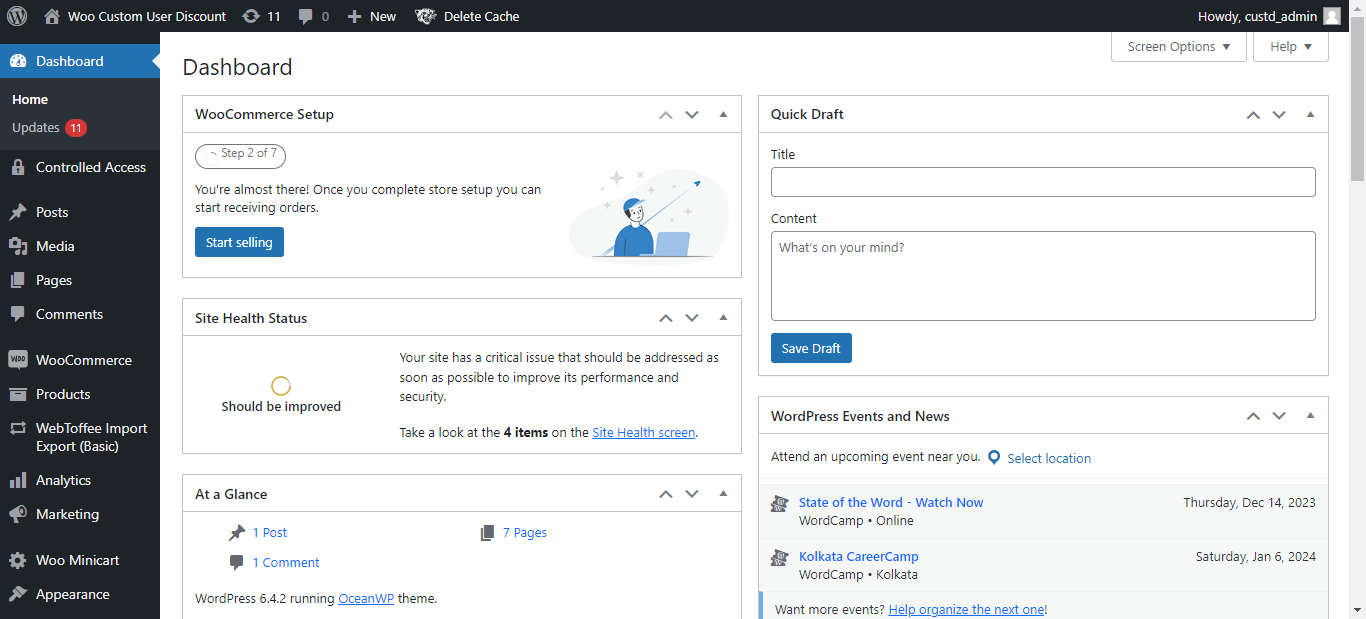Click Help organize the next one link

click(x=966, y=609)
